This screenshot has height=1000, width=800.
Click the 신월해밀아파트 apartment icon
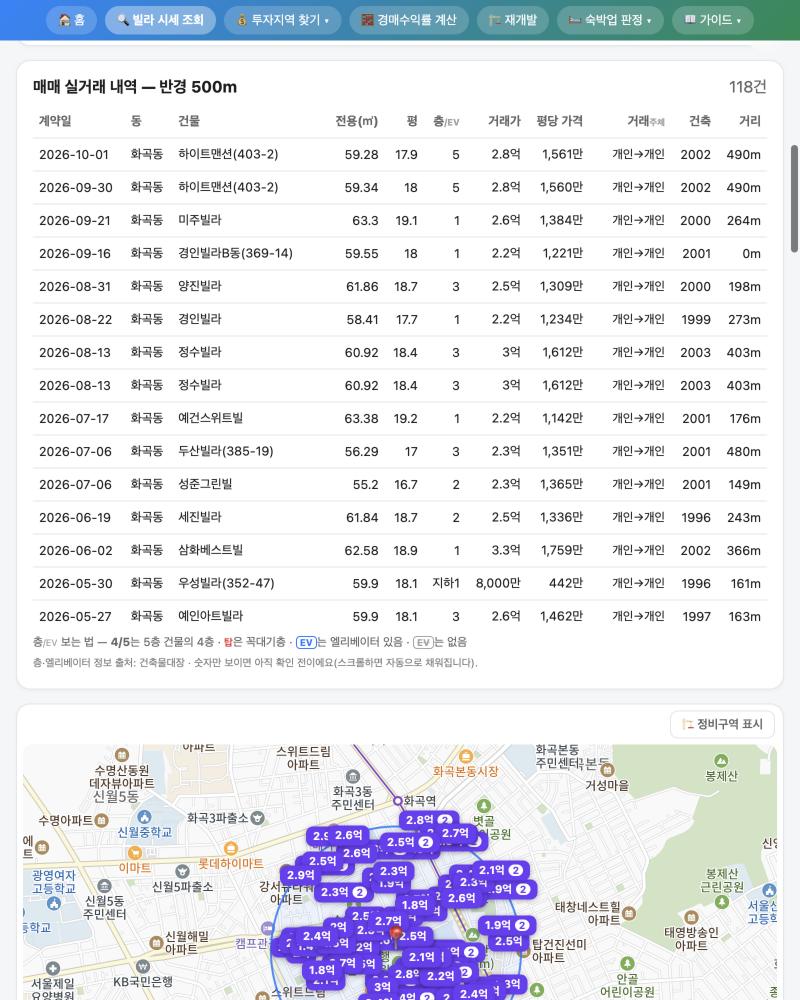point(156,943)
